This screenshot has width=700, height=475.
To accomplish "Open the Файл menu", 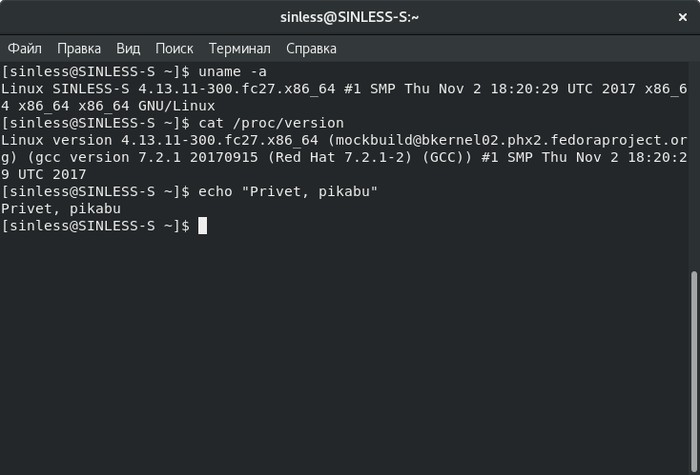I will (x=25, y=48).
